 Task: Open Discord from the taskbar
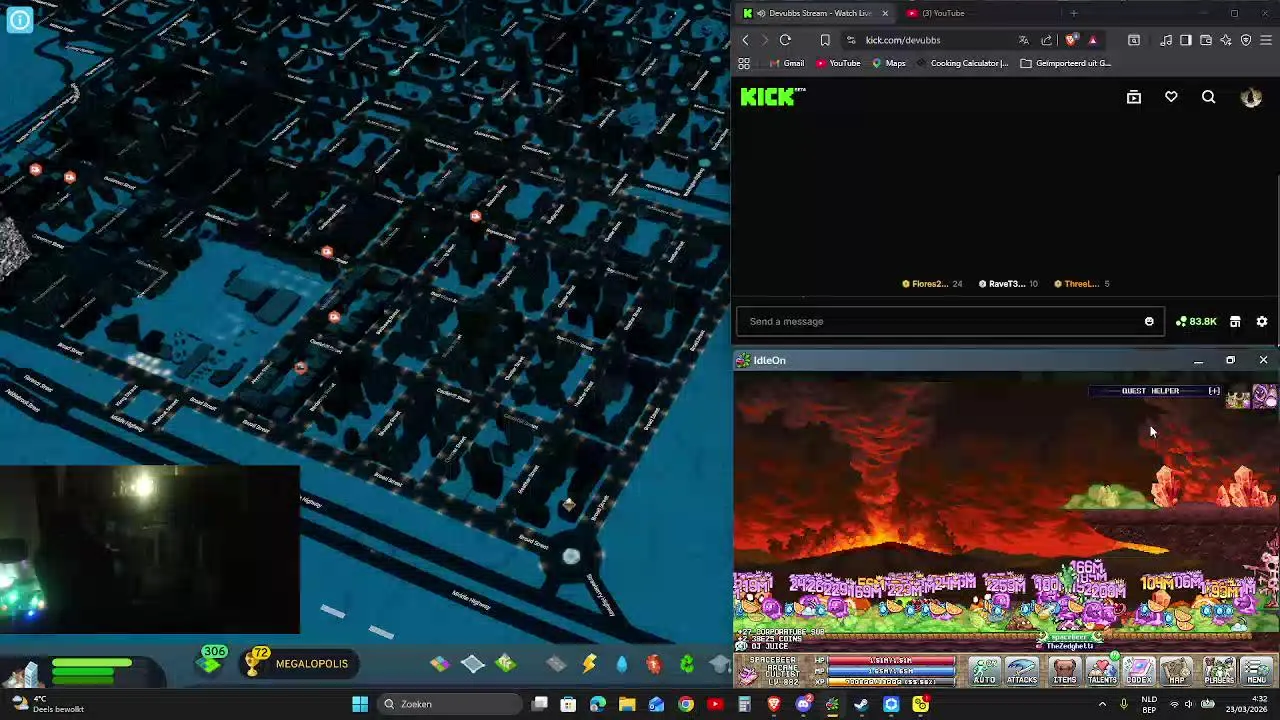coord(803,704)
